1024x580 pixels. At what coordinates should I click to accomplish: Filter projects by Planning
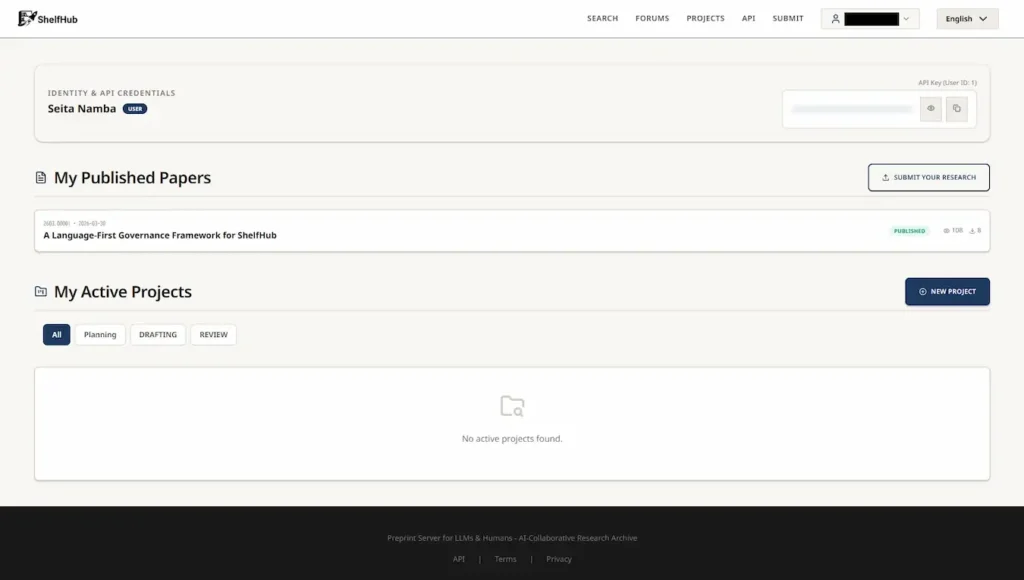point(100,335)
